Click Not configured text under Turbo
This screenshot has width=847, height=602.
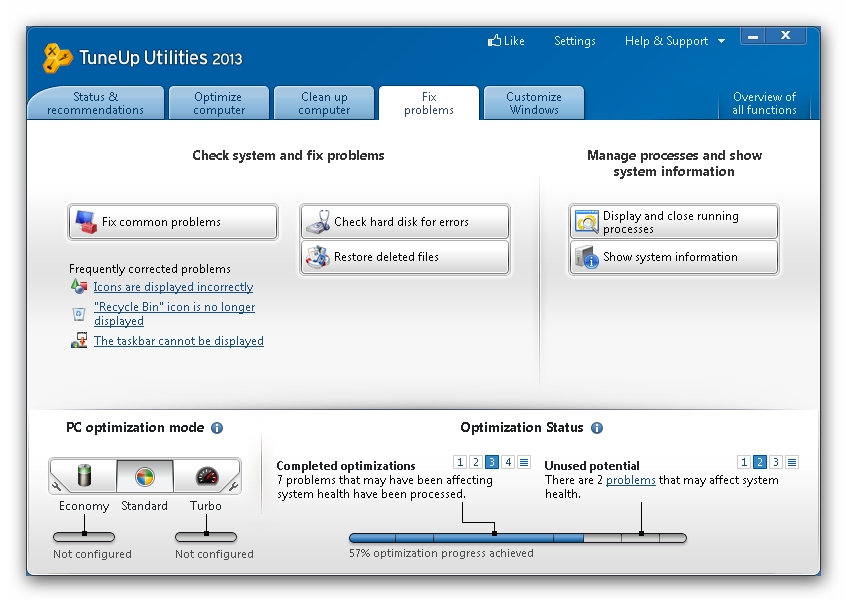(x=214, y=554)
